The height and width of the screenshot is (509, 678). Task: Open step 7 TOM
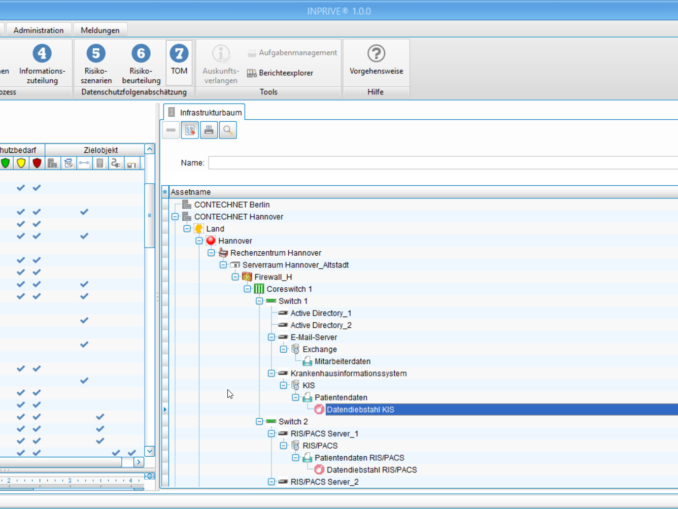179,61
